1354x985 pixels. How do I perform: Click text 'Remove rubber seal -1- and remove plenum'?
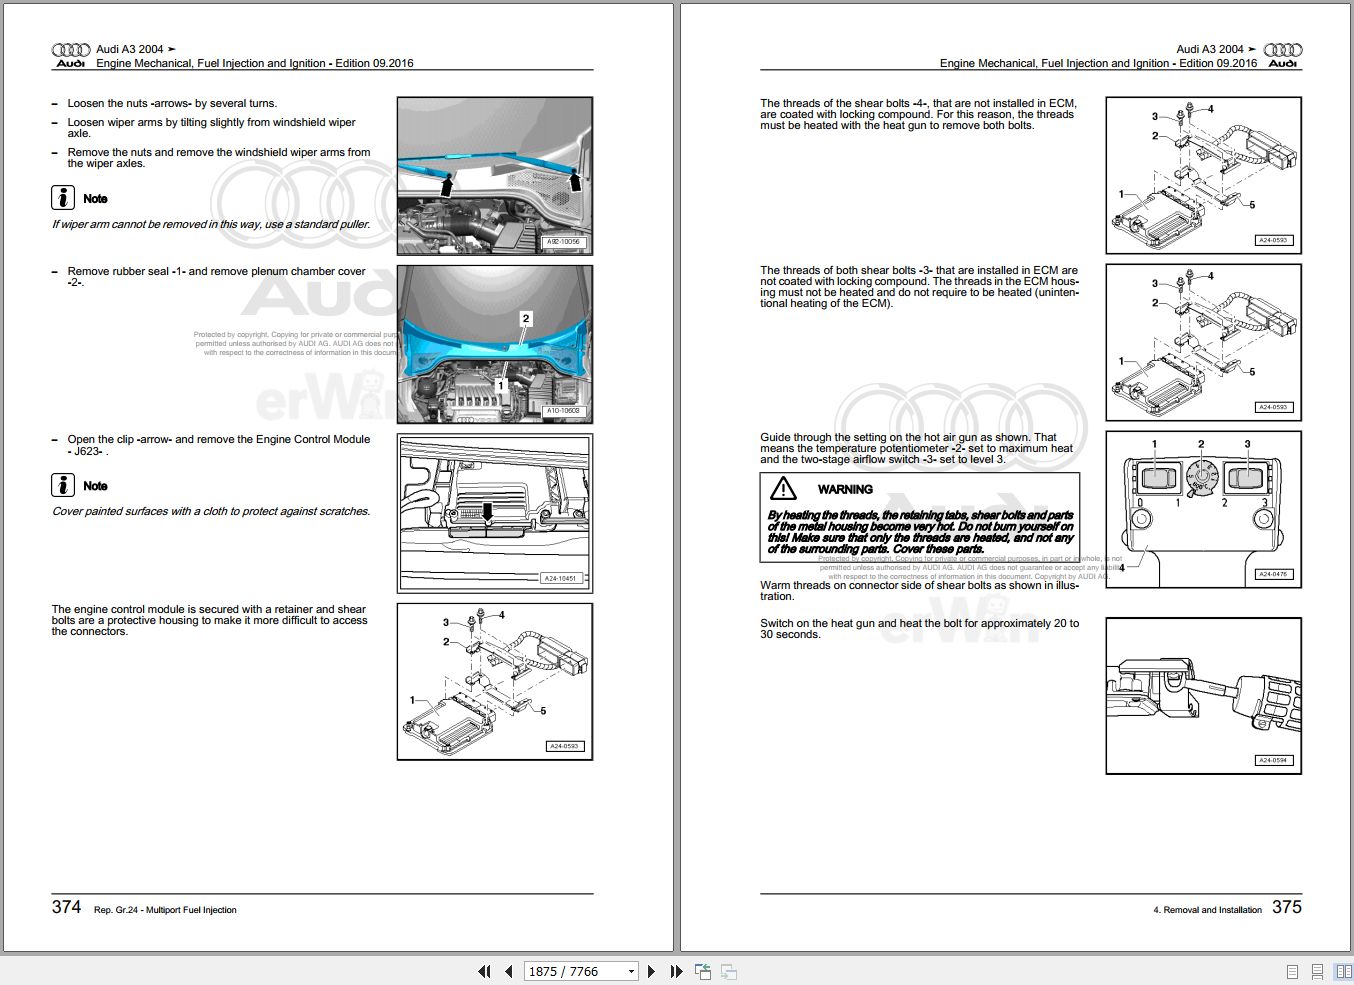pyautogui.click(x=216, y=271)
